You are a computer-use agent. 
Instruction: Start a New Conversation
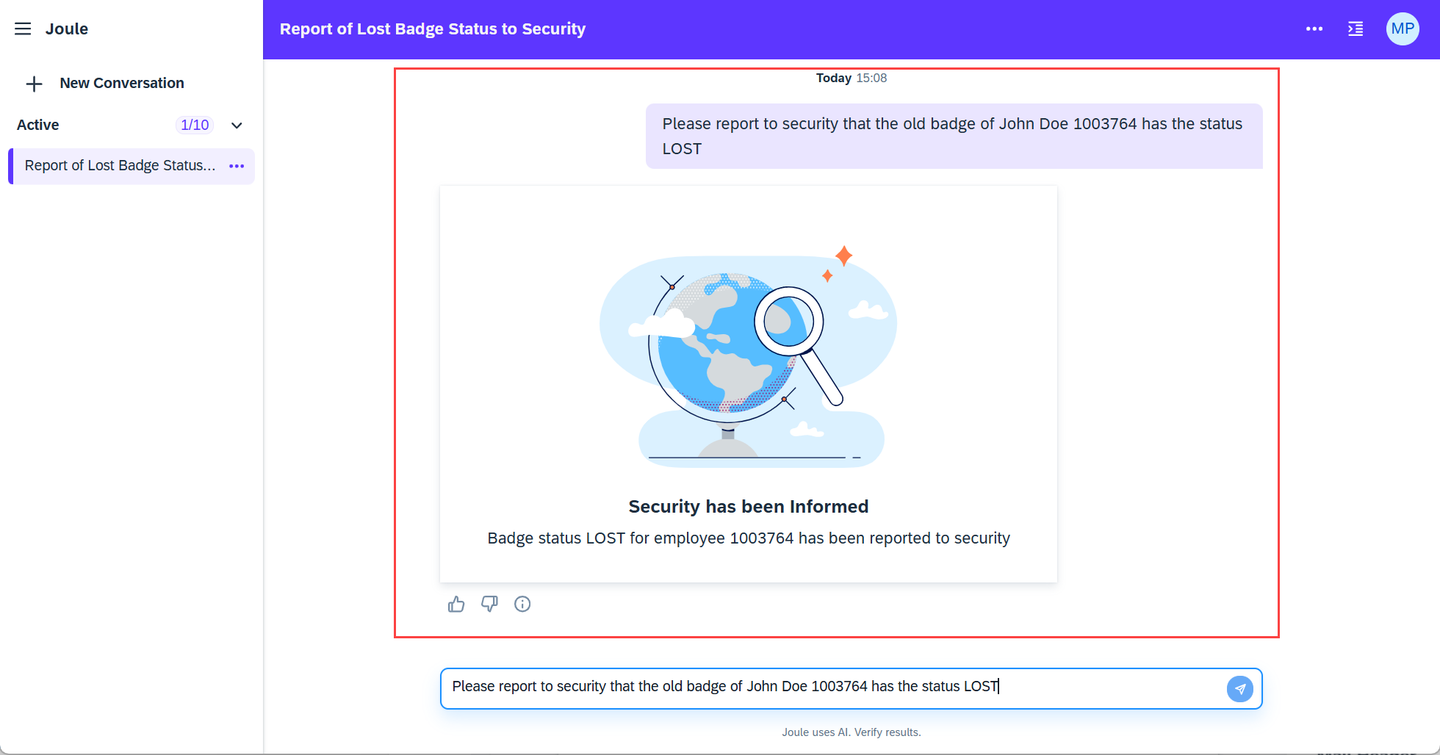(122, 83)
